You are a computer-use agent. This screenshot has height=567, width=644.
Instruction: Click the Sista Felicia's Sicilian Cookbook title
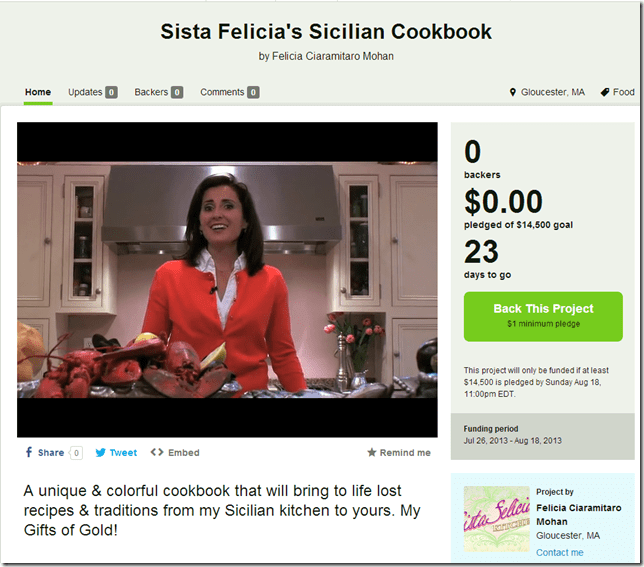click(326, 31)
